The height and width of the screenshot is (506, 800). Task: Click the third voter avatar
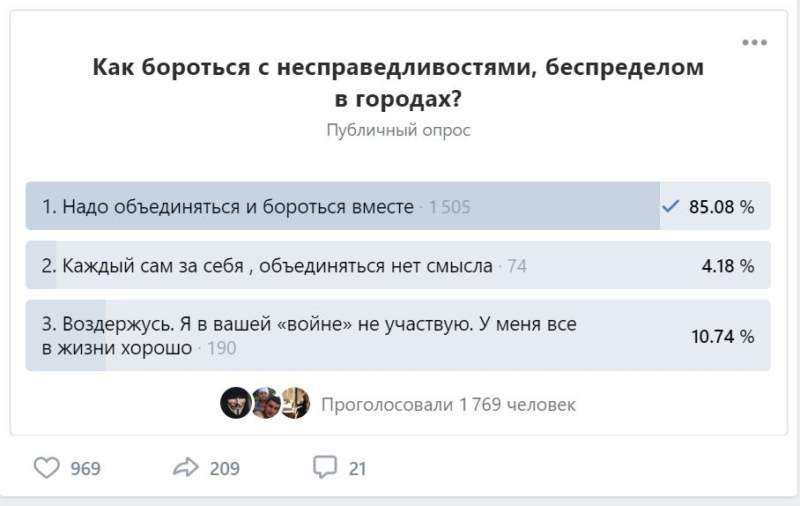pyautogui.click(x=295, y=404)
